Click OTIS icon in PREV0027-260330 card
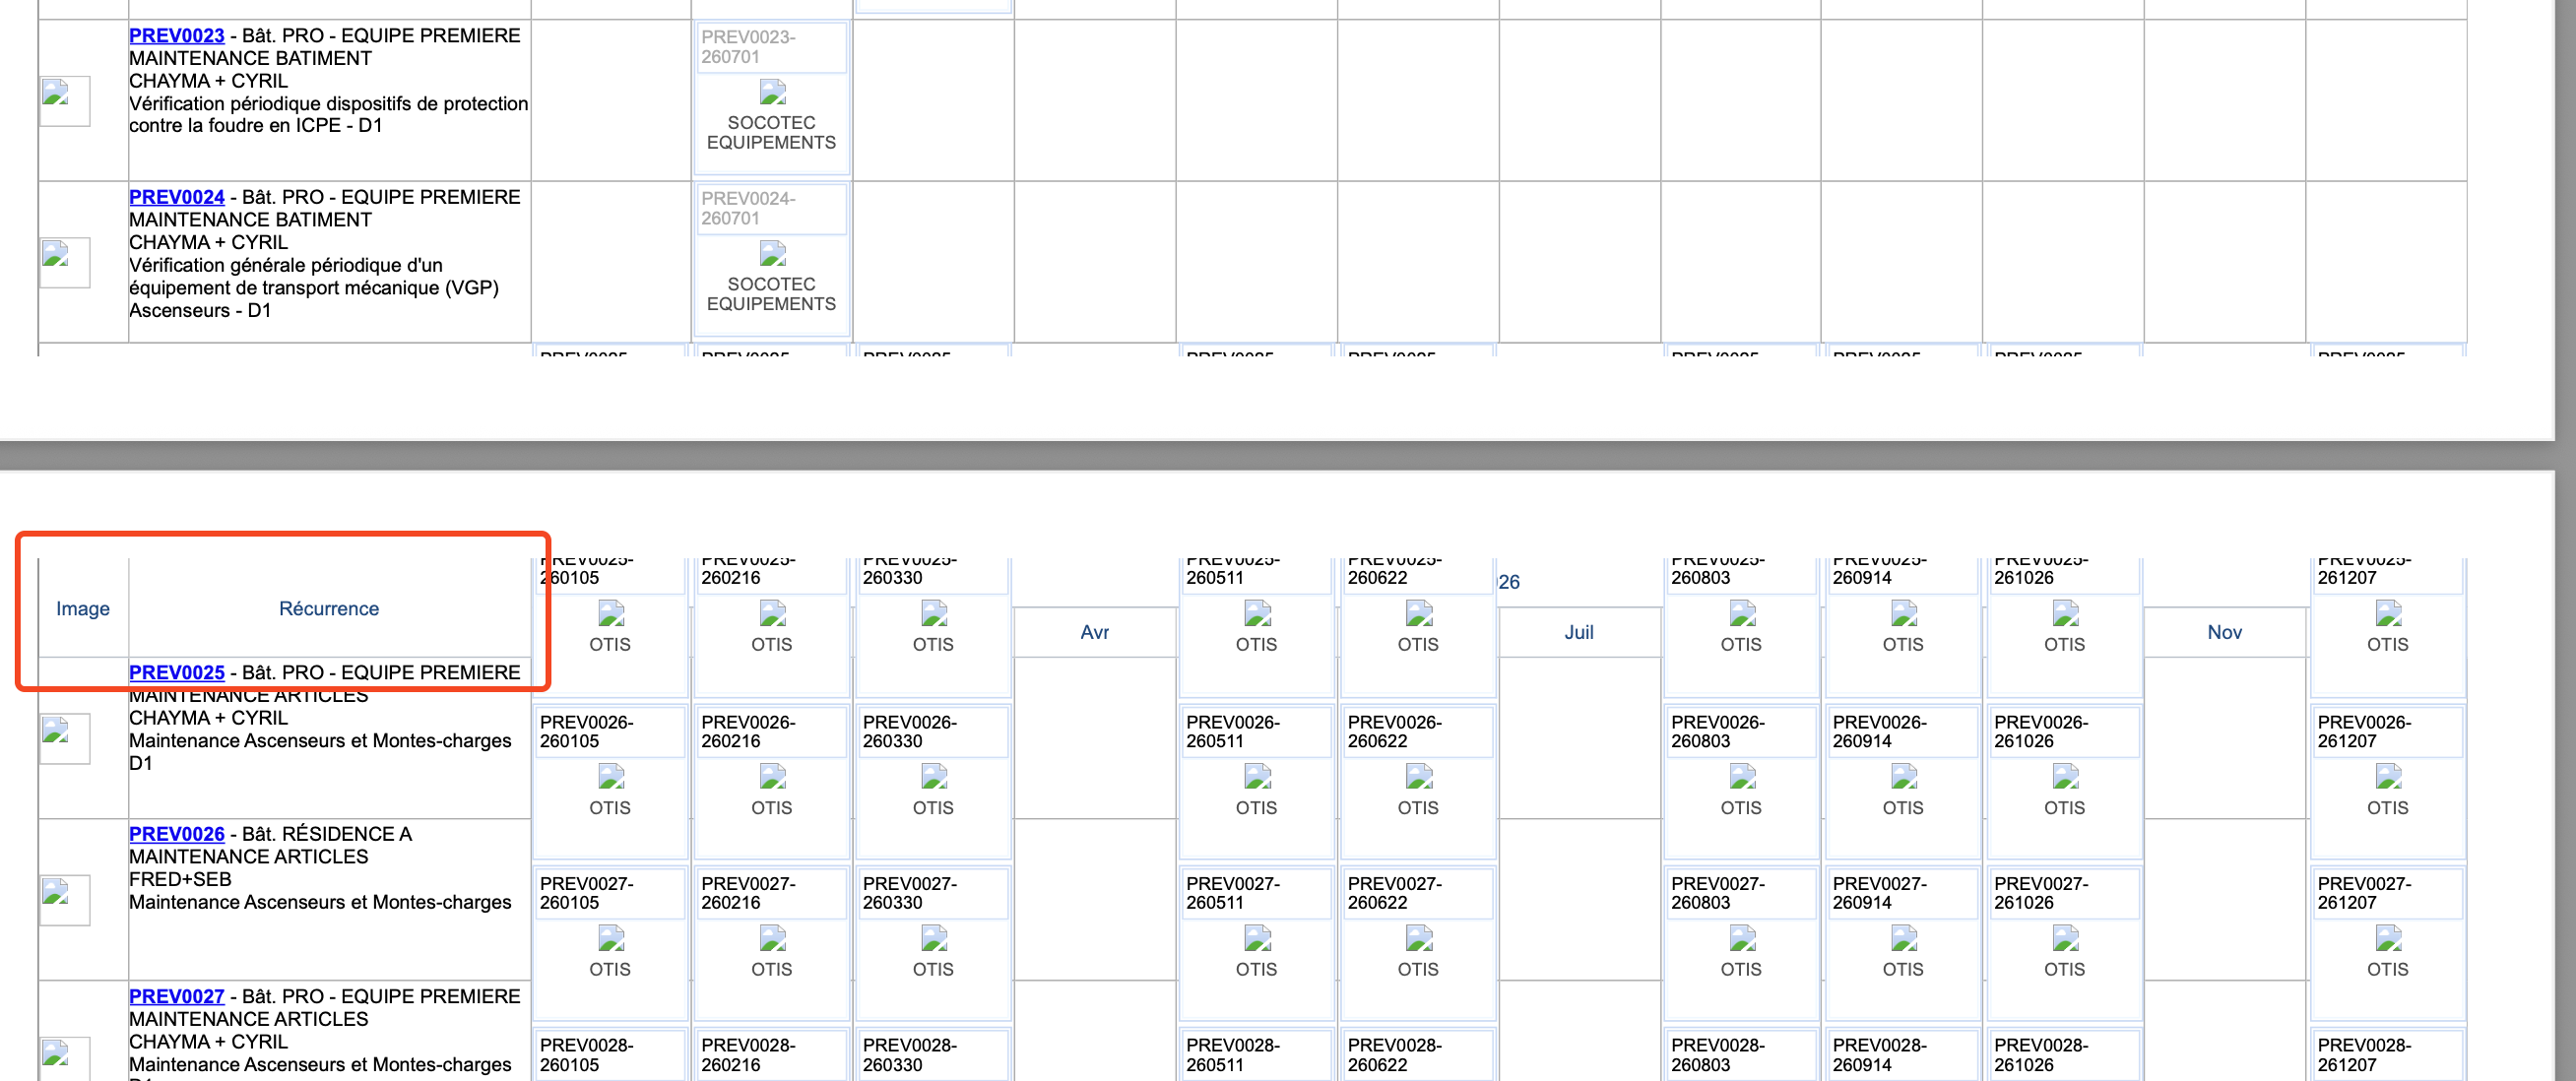This screenshot has width=2576, height=1081. point(933,938)
